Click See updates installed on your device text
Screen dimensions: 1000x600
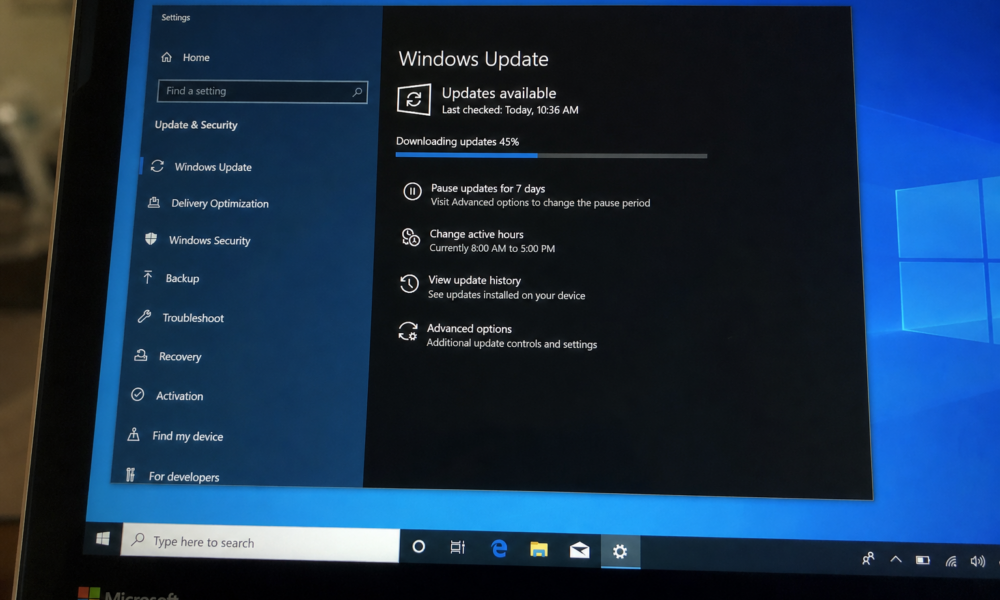pyautogui.click(x=506, y=295)
